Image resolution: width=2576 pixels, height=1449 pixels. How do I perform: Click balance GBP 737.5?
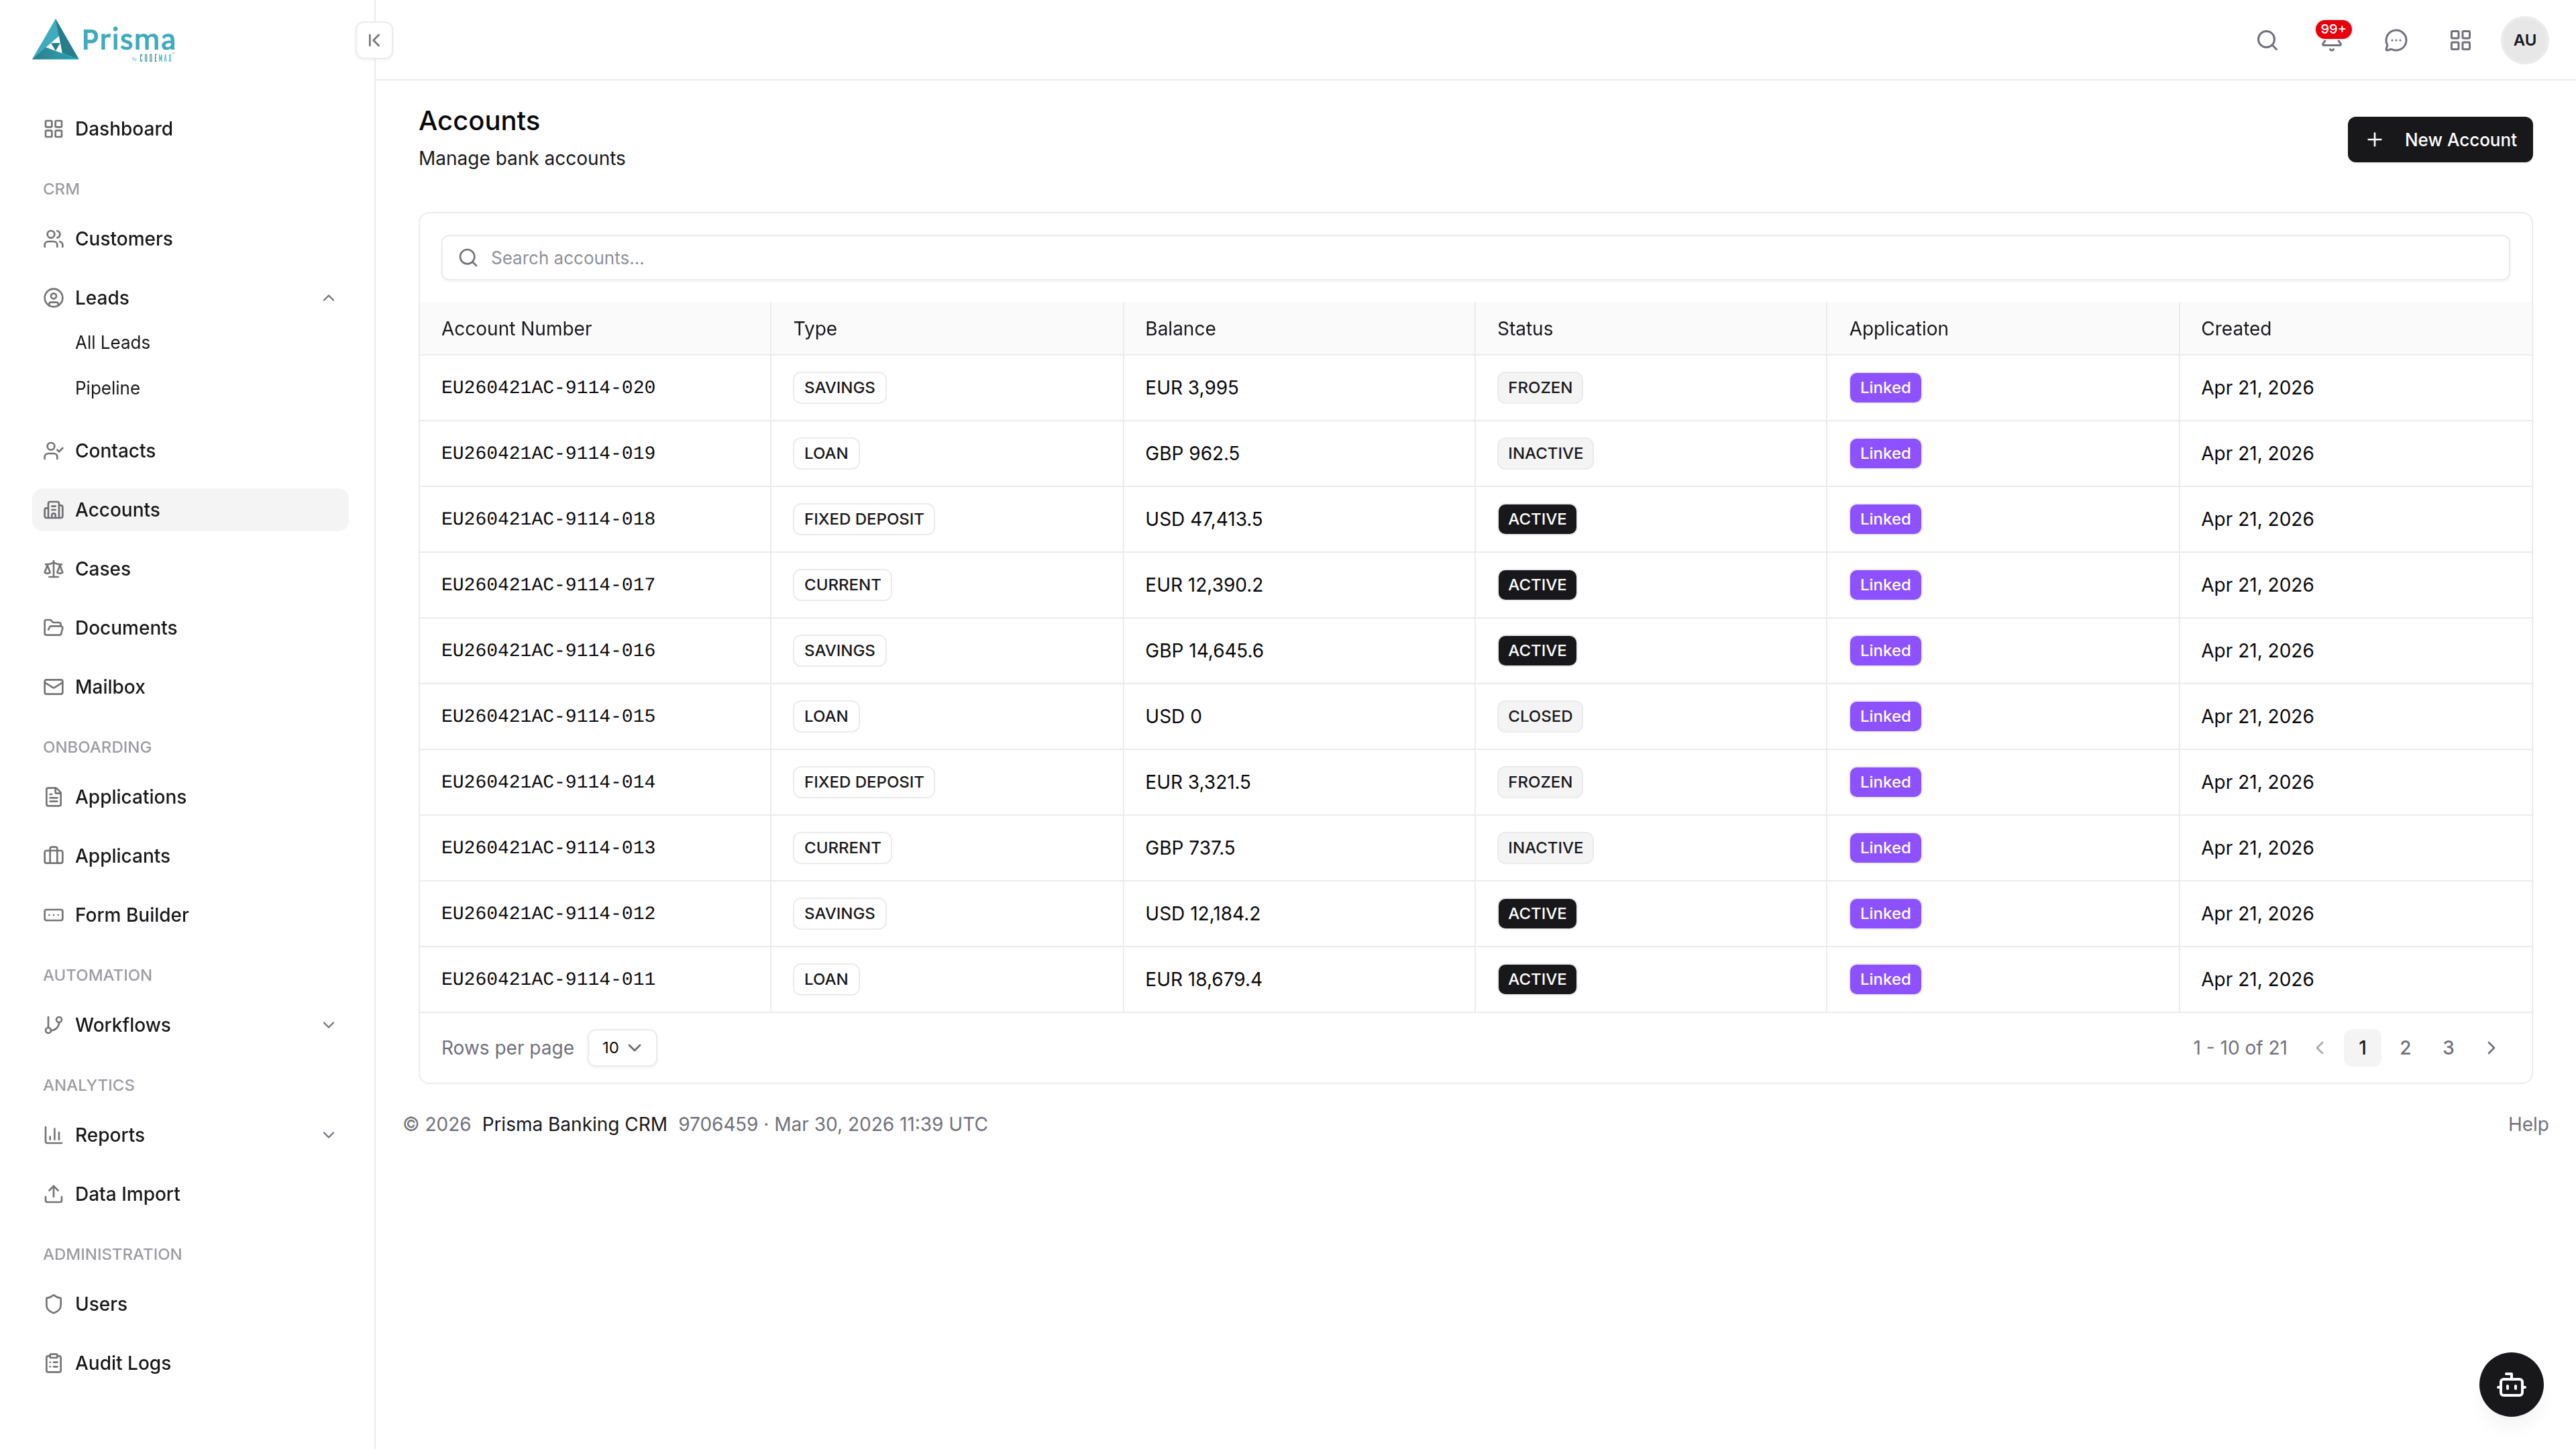click(1190, 848)
